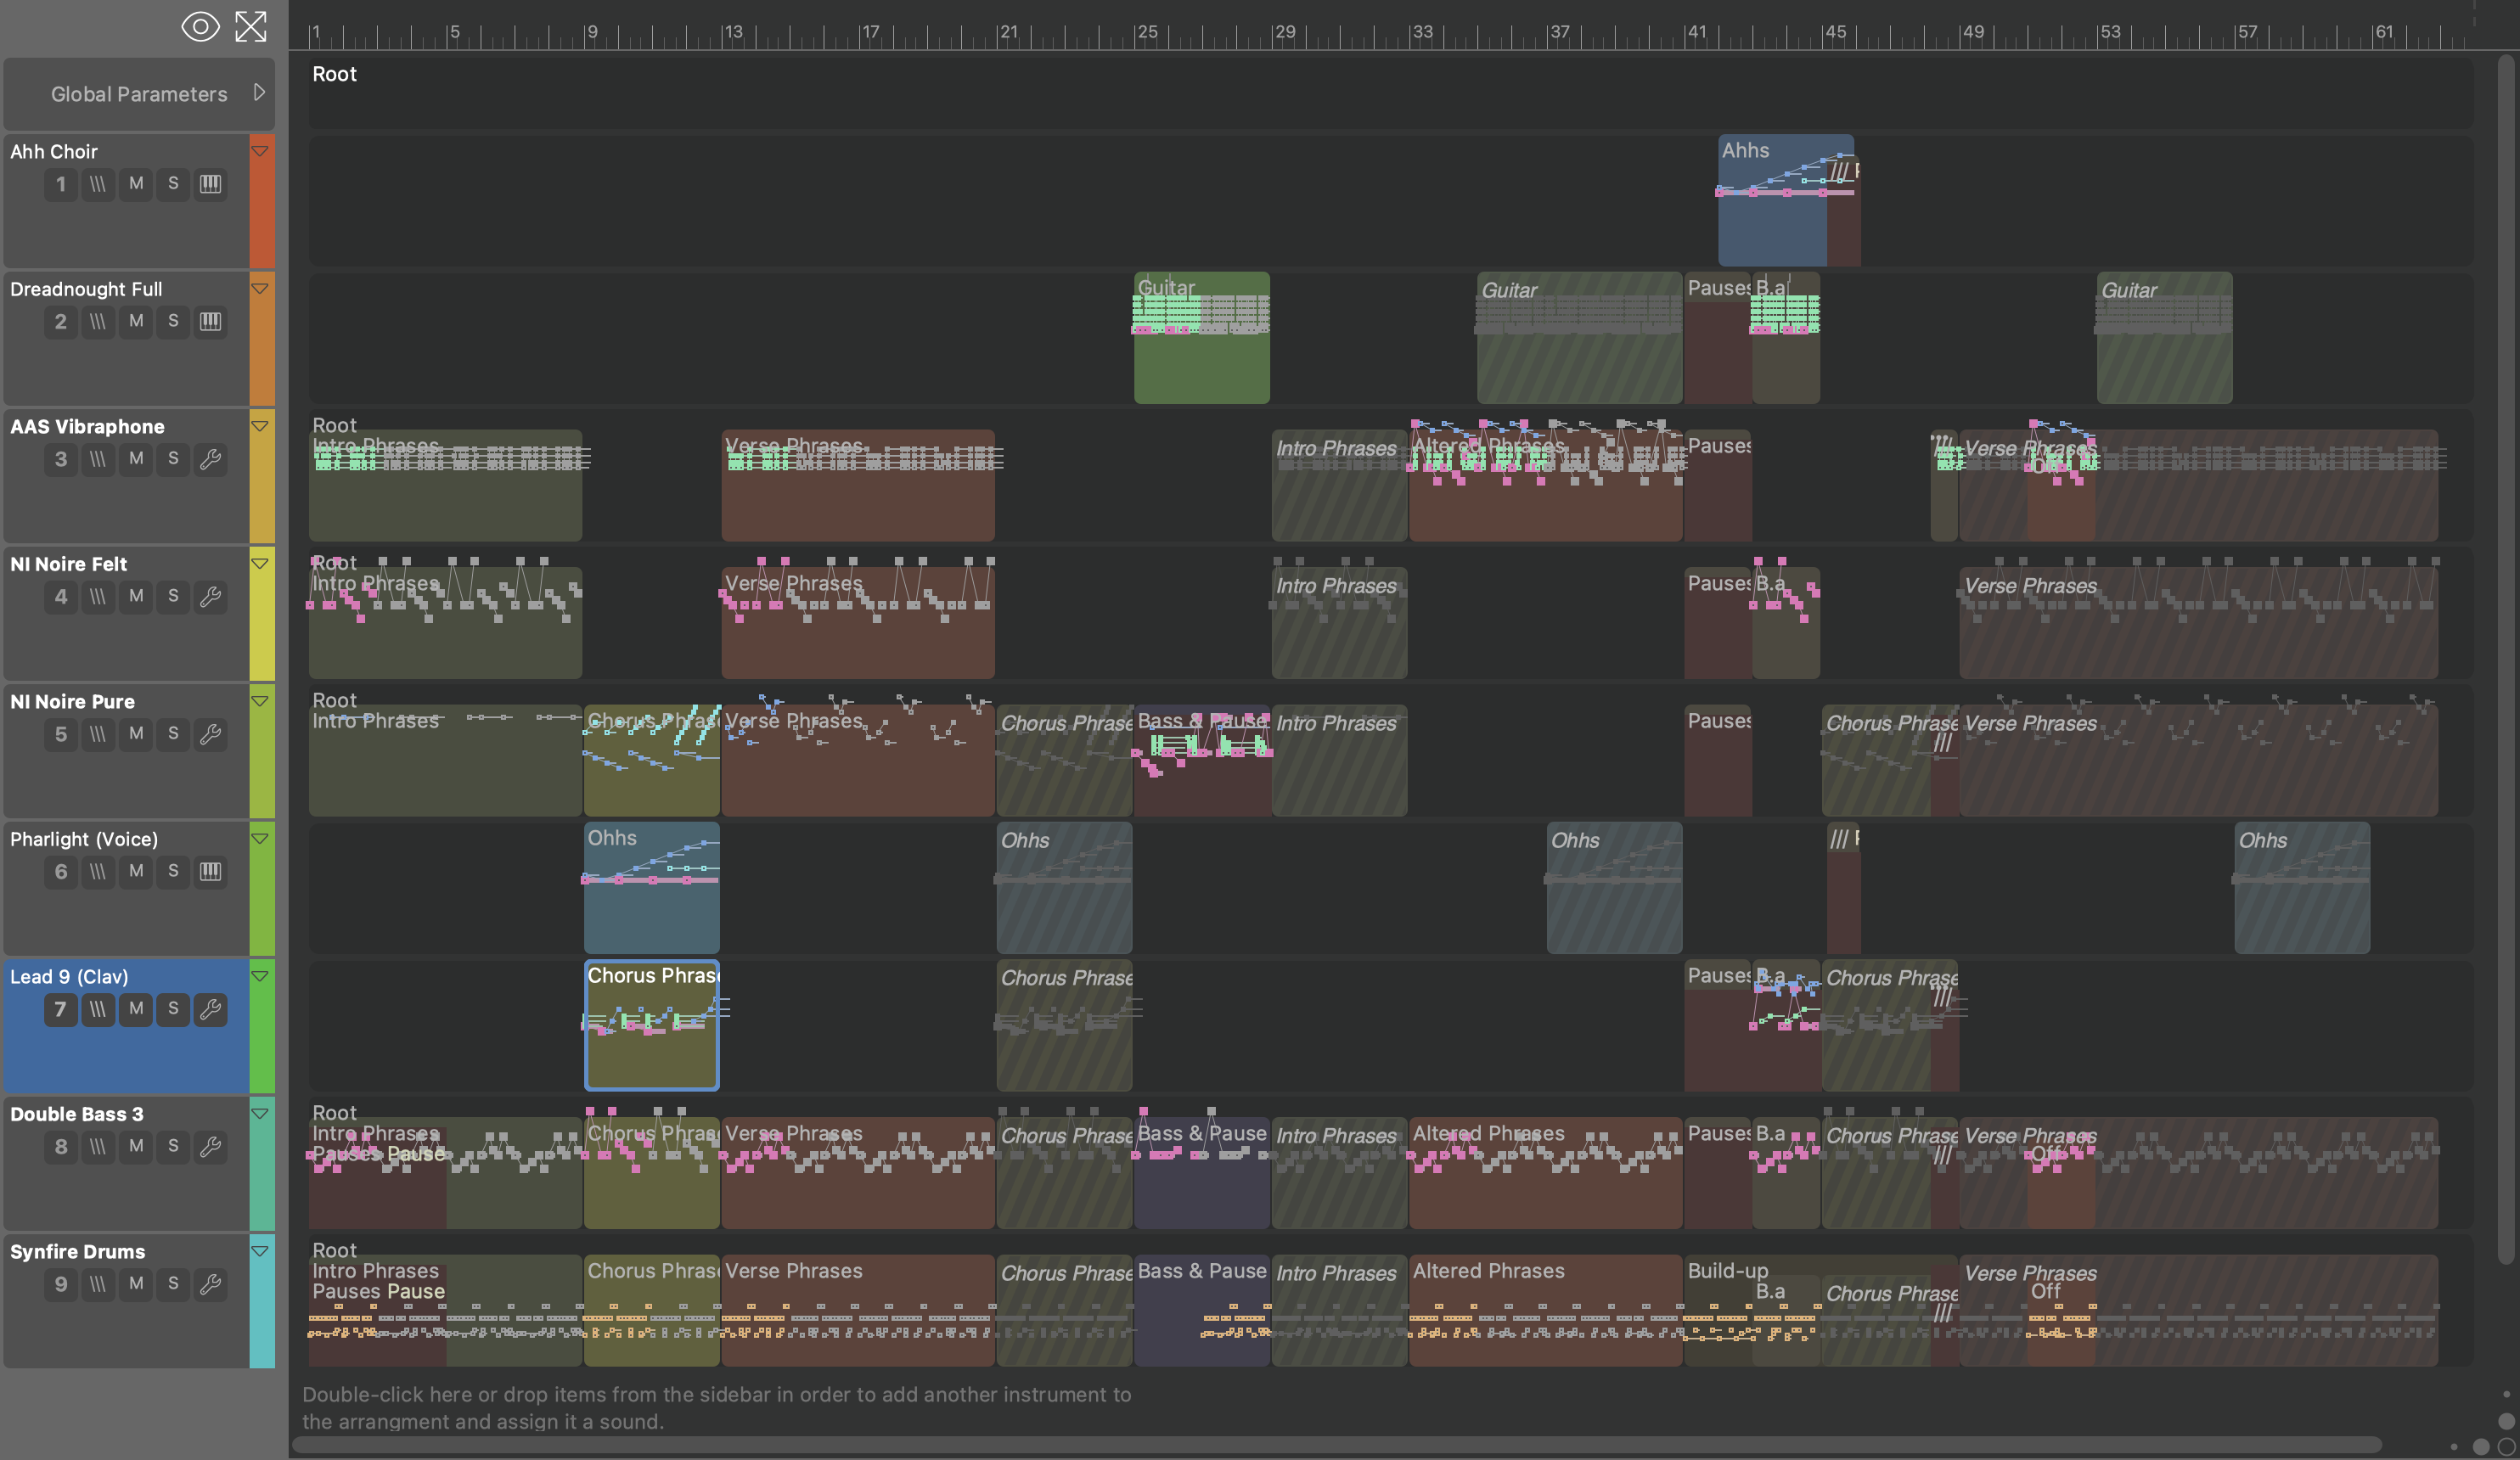The image size is (2520, 1460).
Task: Mute the Dreadnought Full track
Action: pos(136,322)
